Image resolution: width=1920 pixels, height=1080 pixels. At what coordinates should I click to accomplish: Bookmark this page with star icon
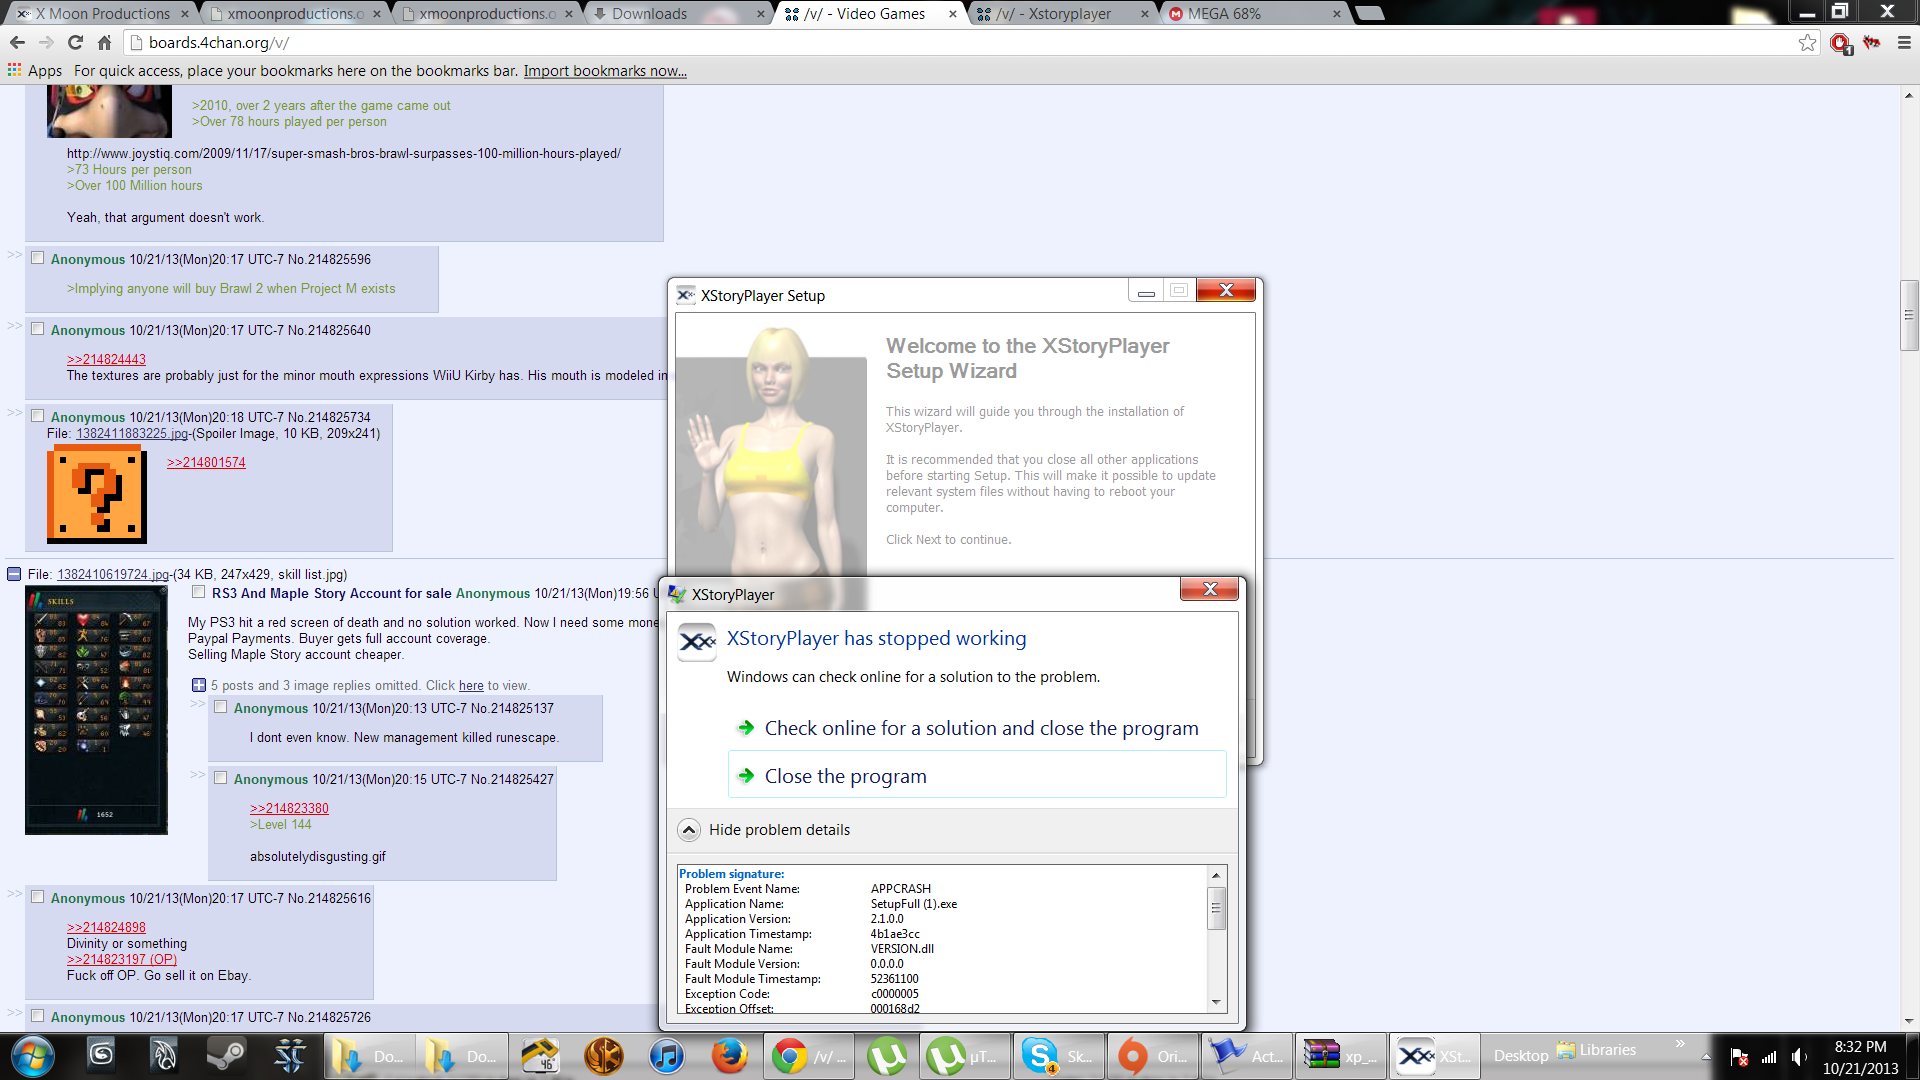coord(1807,42)
